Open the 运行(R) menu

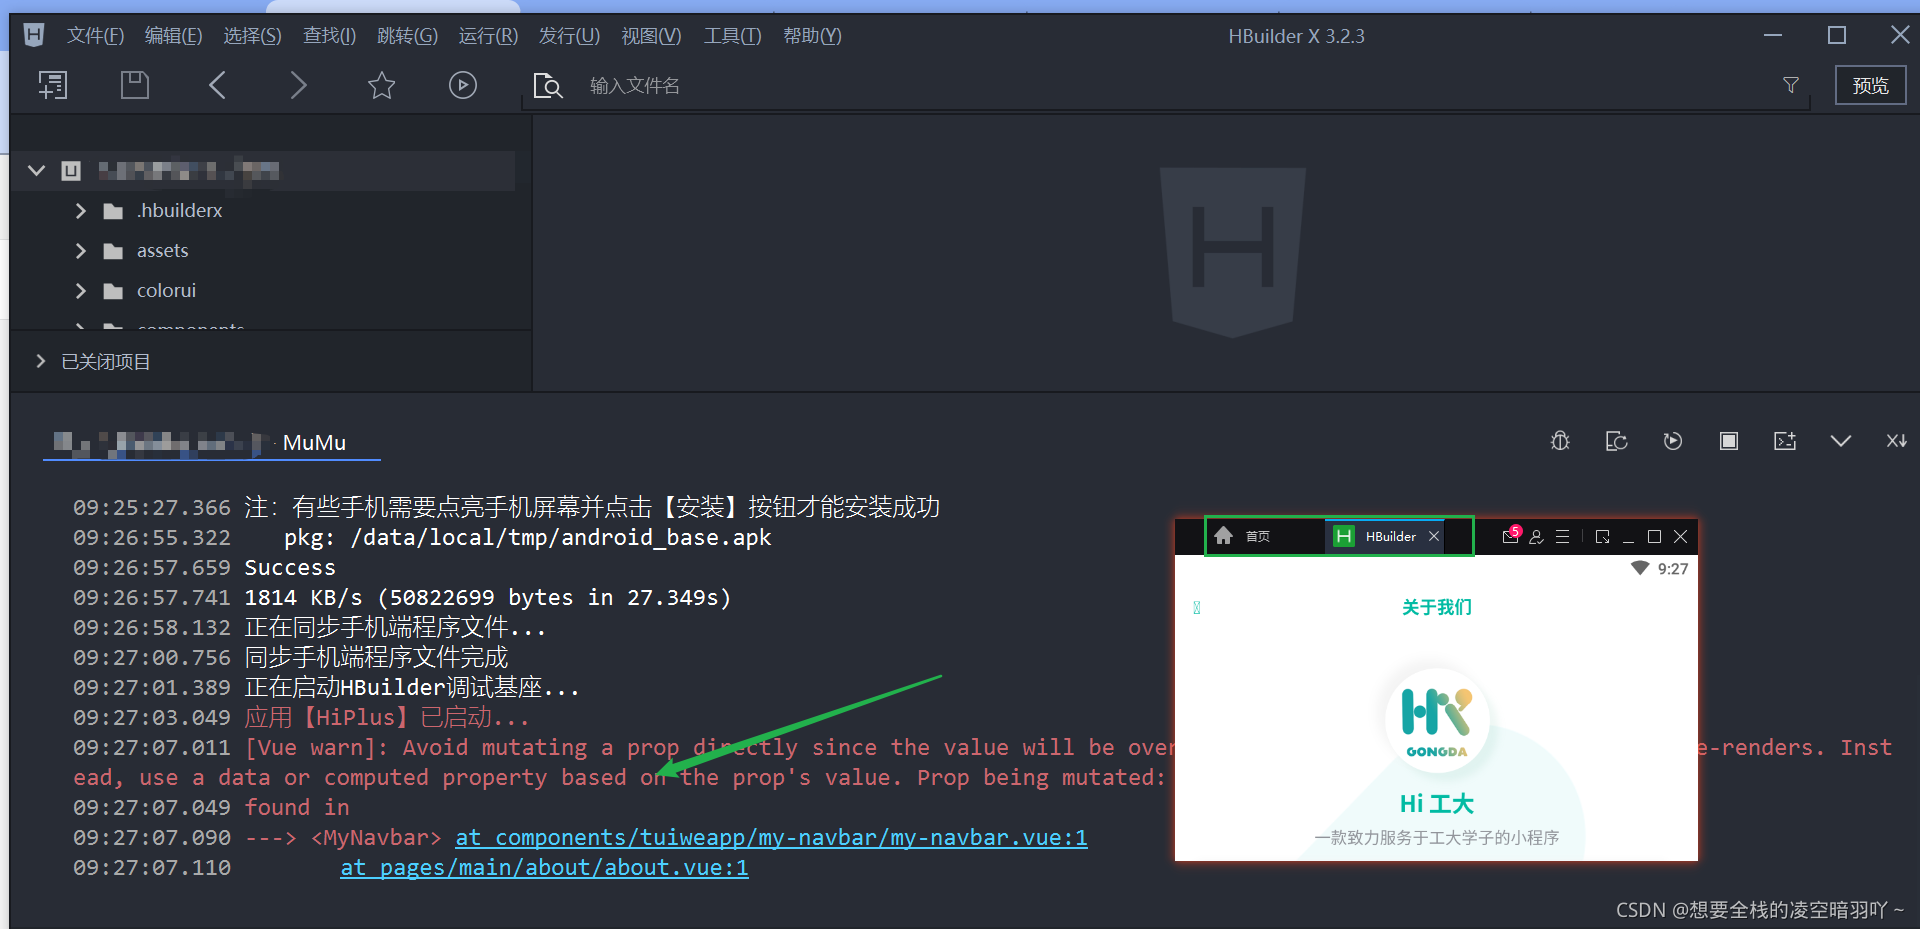[488, 36]
